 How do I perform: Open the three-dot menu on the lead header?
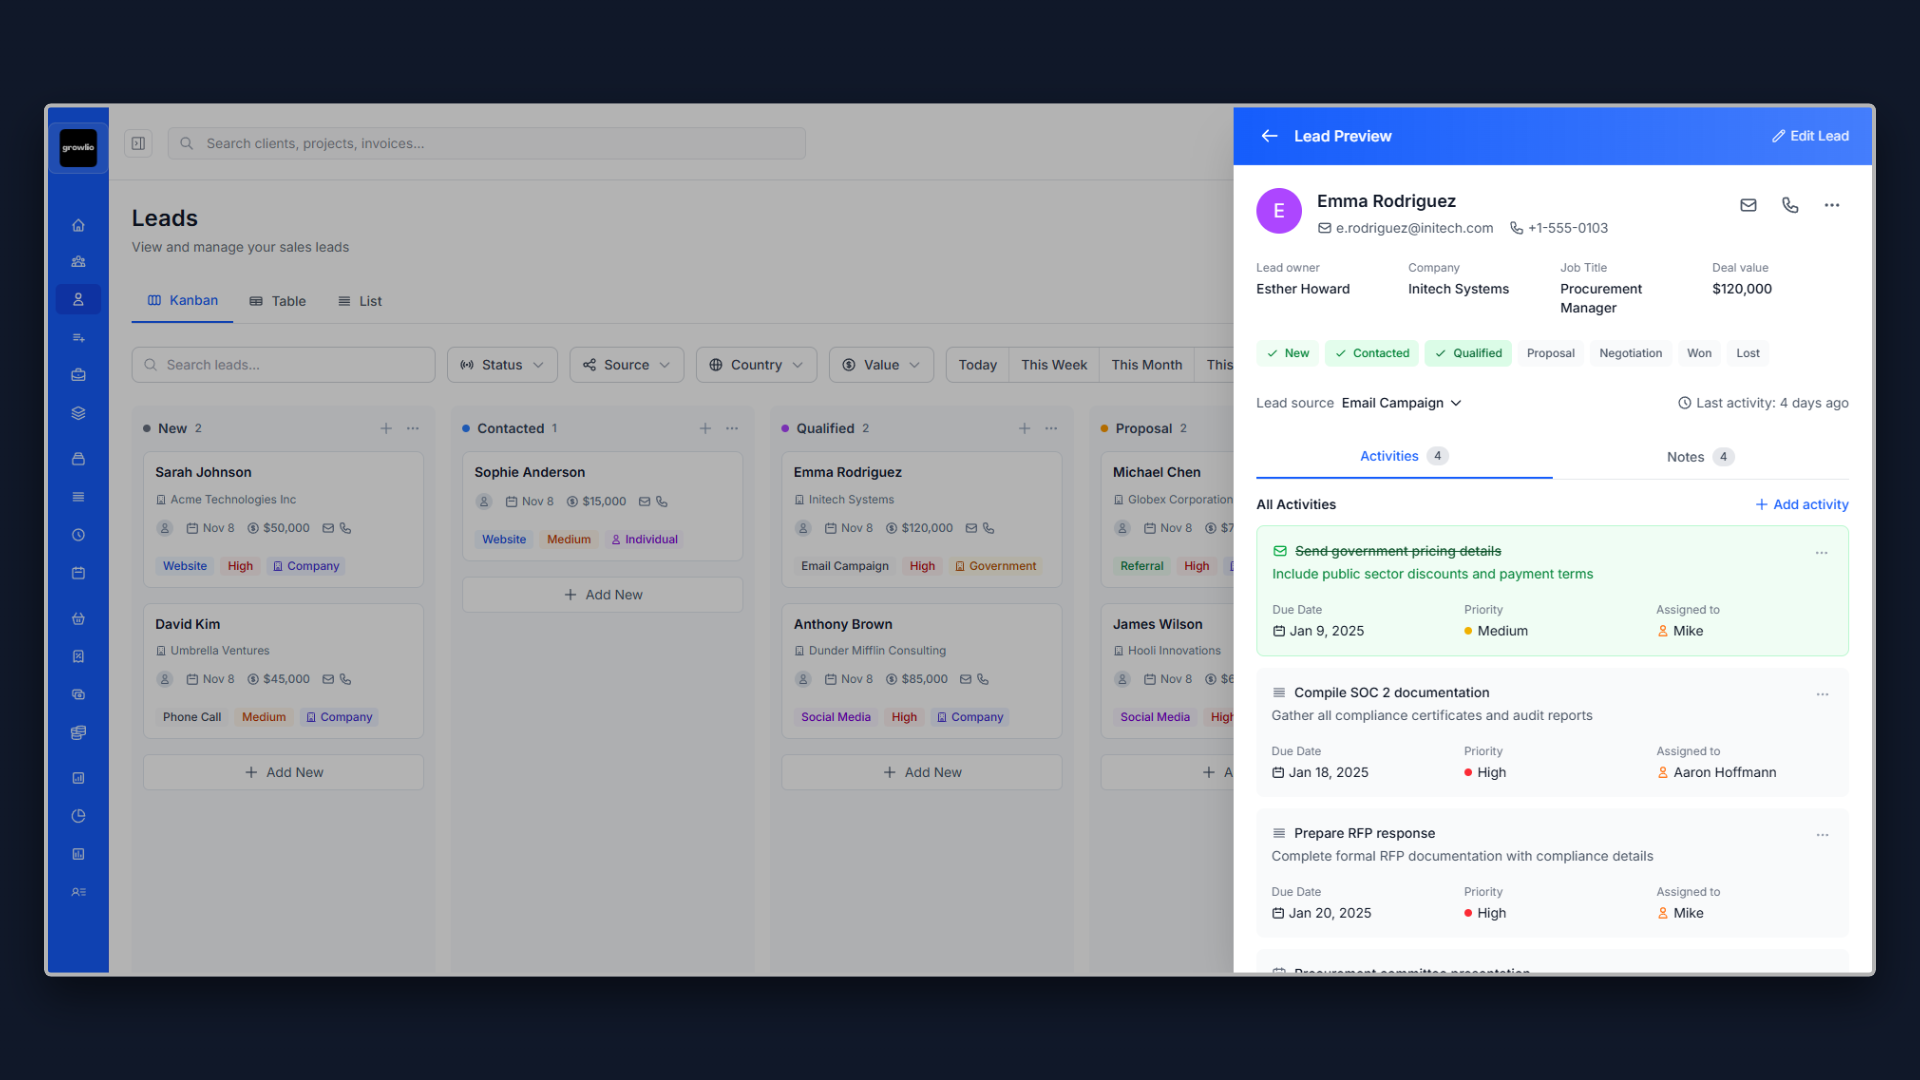(1832, 205)
